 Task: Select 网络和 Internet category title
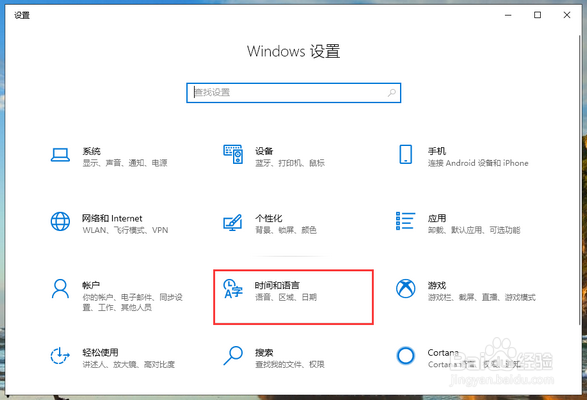point(112,218)
